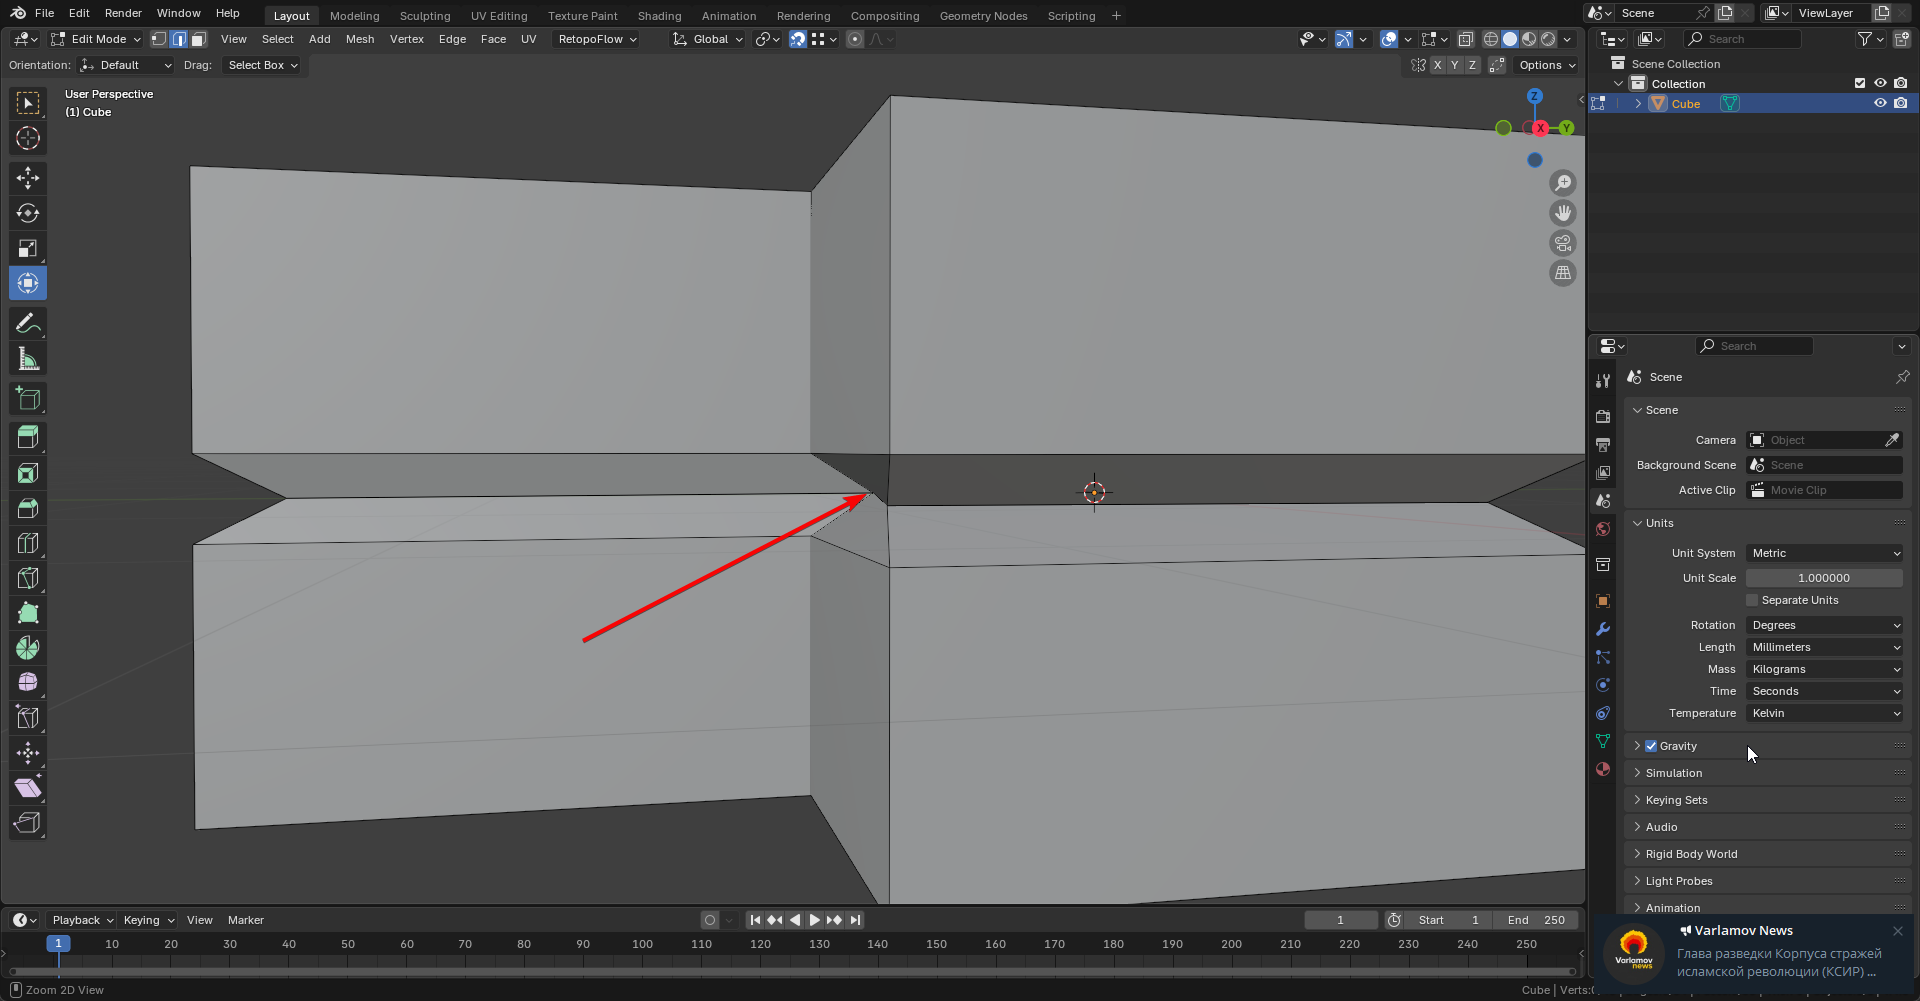Image resolution: width=1920 pixels, height=1001 pixels.
Task: Click the viewport pan hand icon
Action: click(x=1563, y=213)
